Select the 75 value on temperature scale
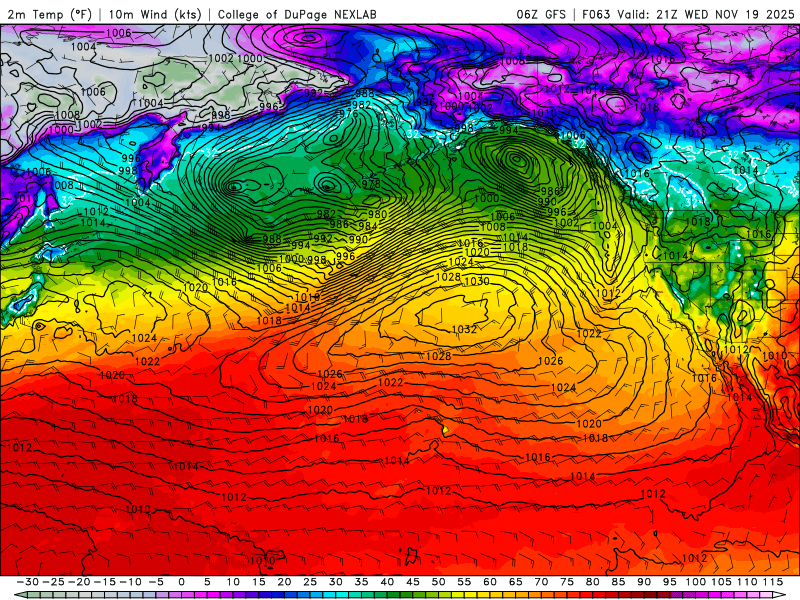800x600 pixels. click(567, 582)
